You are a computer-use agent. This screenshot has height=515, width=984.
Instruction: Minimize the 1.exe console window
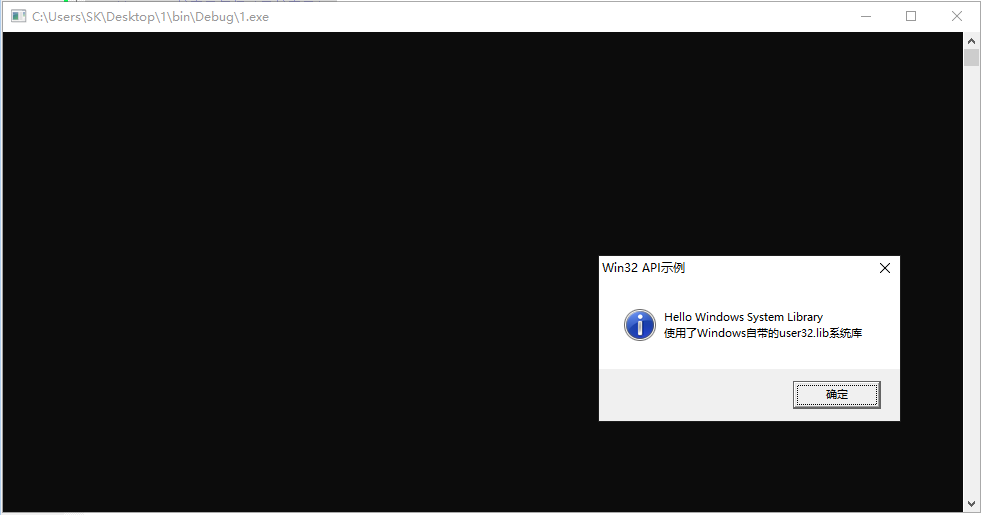(x=864, y=16)
